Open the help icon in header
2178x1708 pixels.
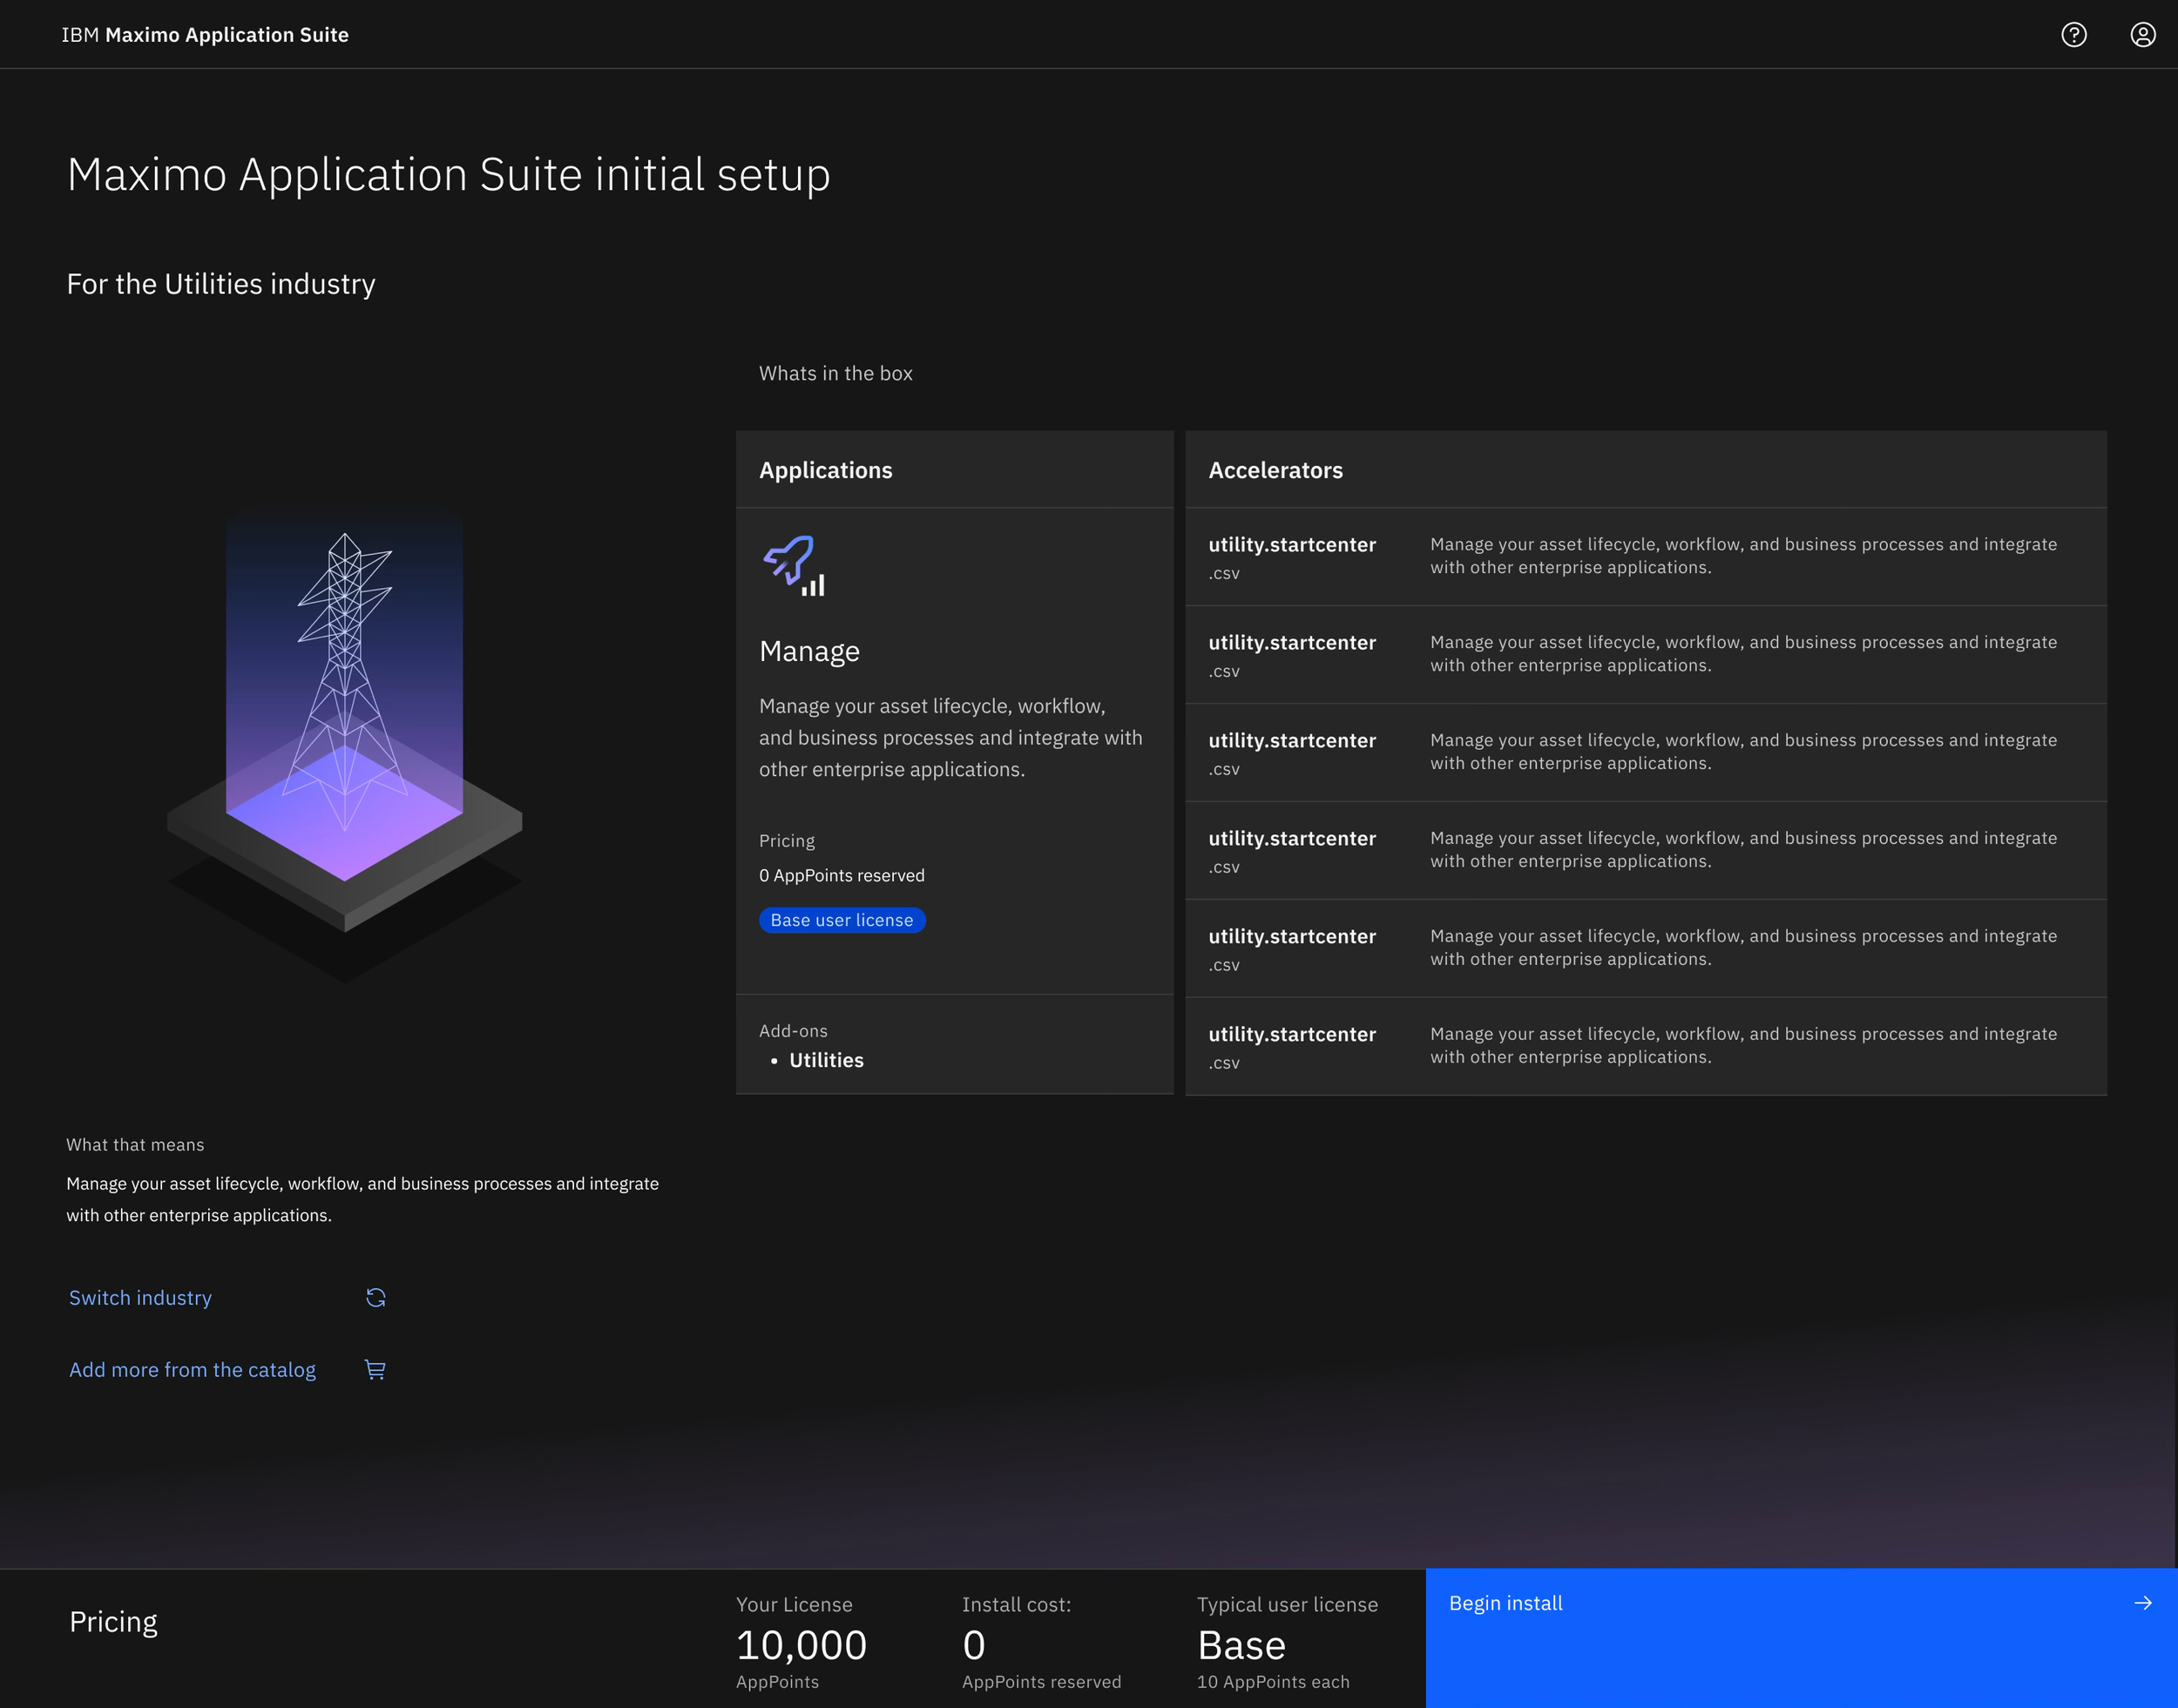coord(2074,35)
